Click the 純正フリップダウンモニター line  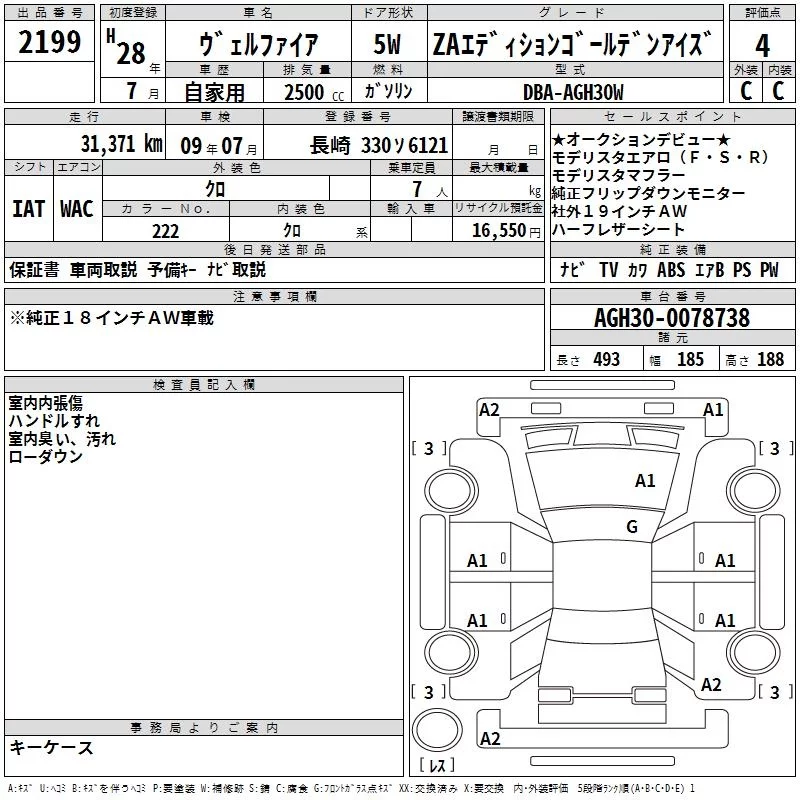[648, 193]
